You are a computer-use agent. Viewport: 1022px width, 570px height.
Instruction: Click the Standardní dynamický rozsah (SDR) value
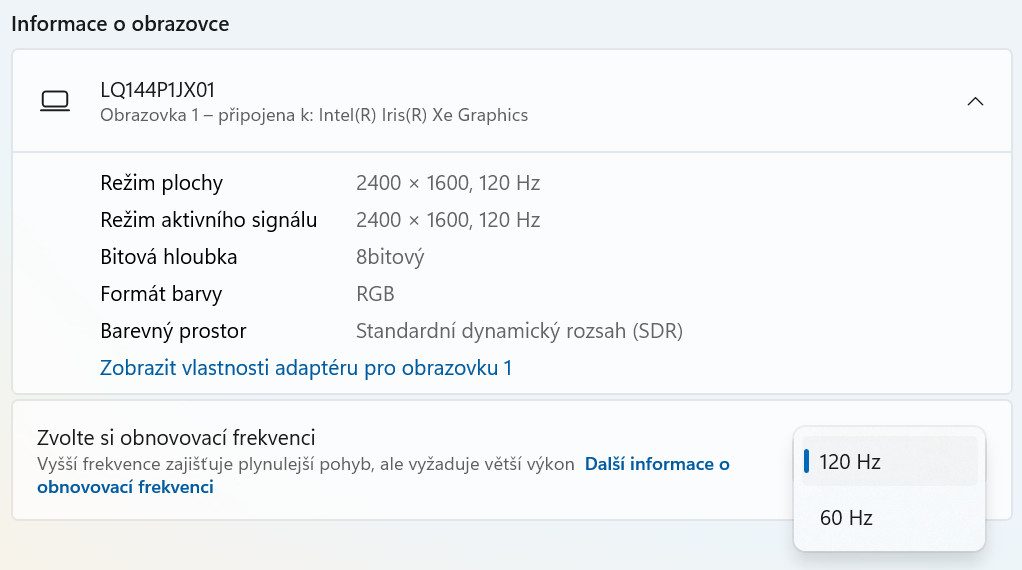[519, 331]
